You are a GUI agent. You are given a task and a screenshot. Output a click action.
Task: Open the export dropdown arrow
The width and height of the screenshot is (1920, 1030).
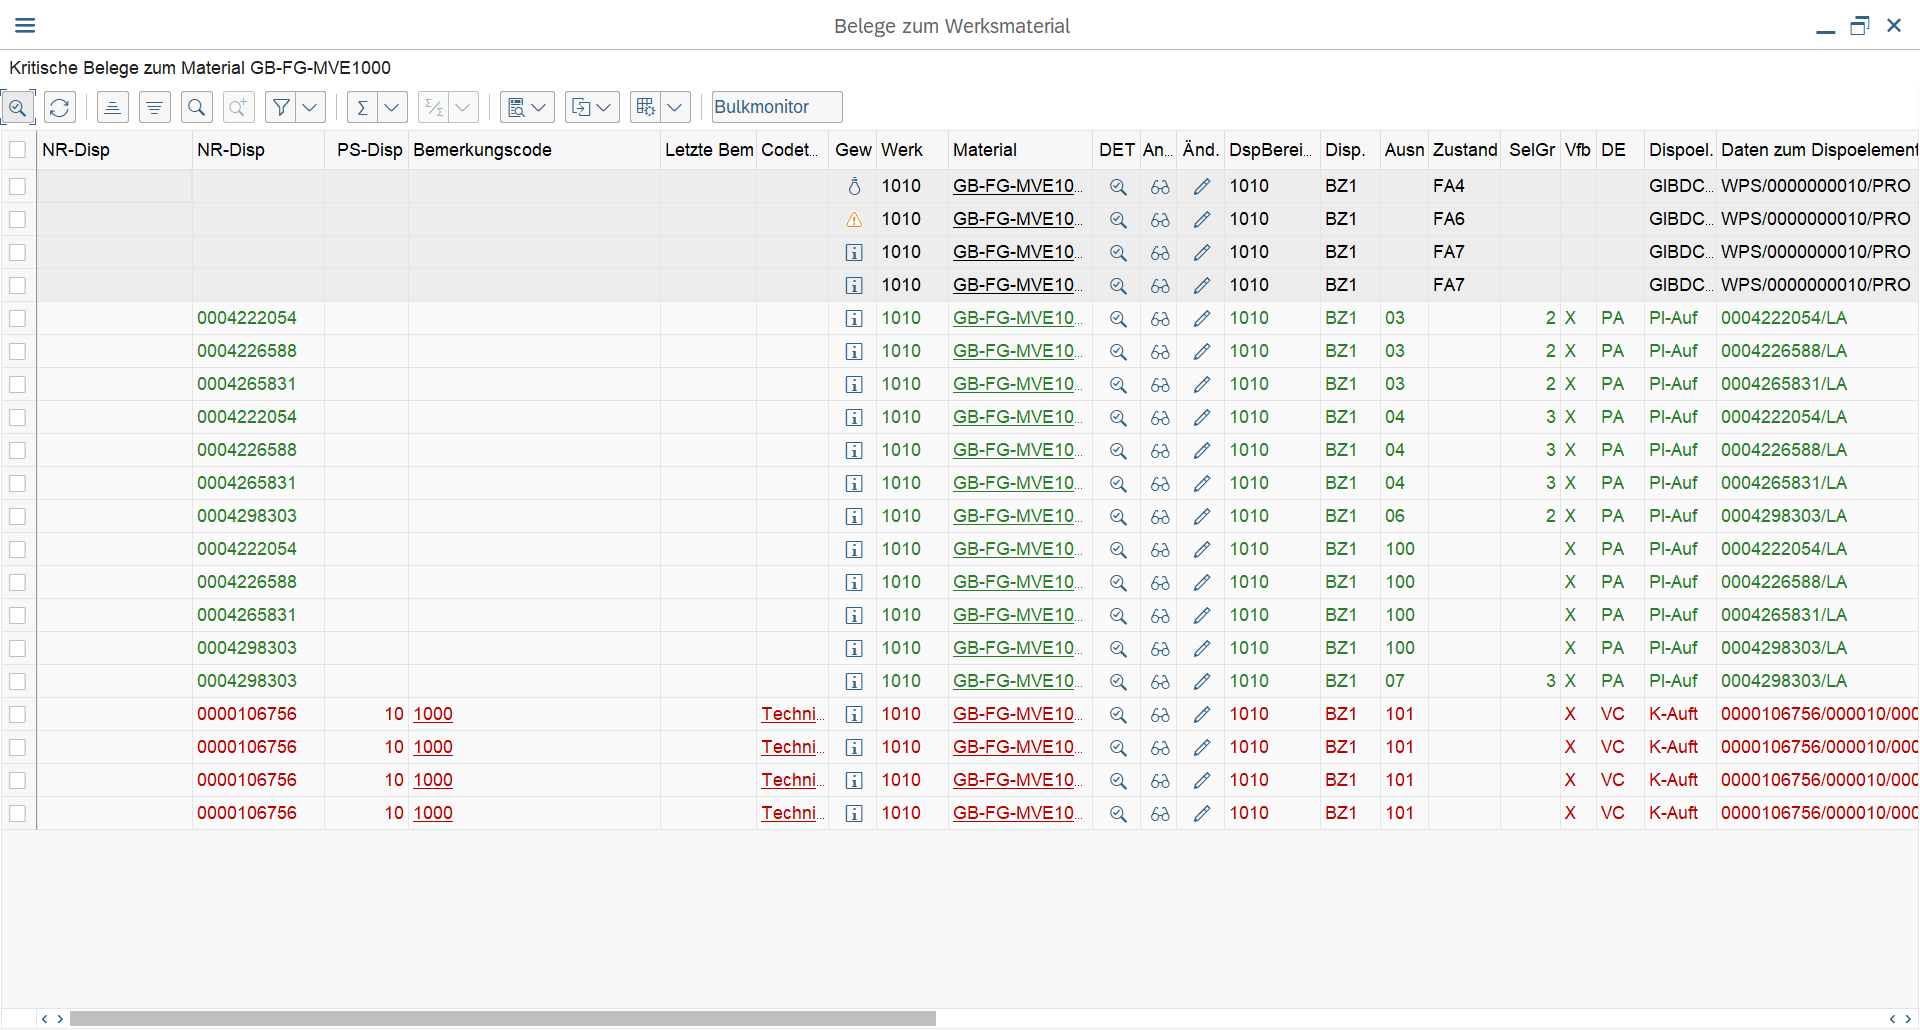pos(603,107)
